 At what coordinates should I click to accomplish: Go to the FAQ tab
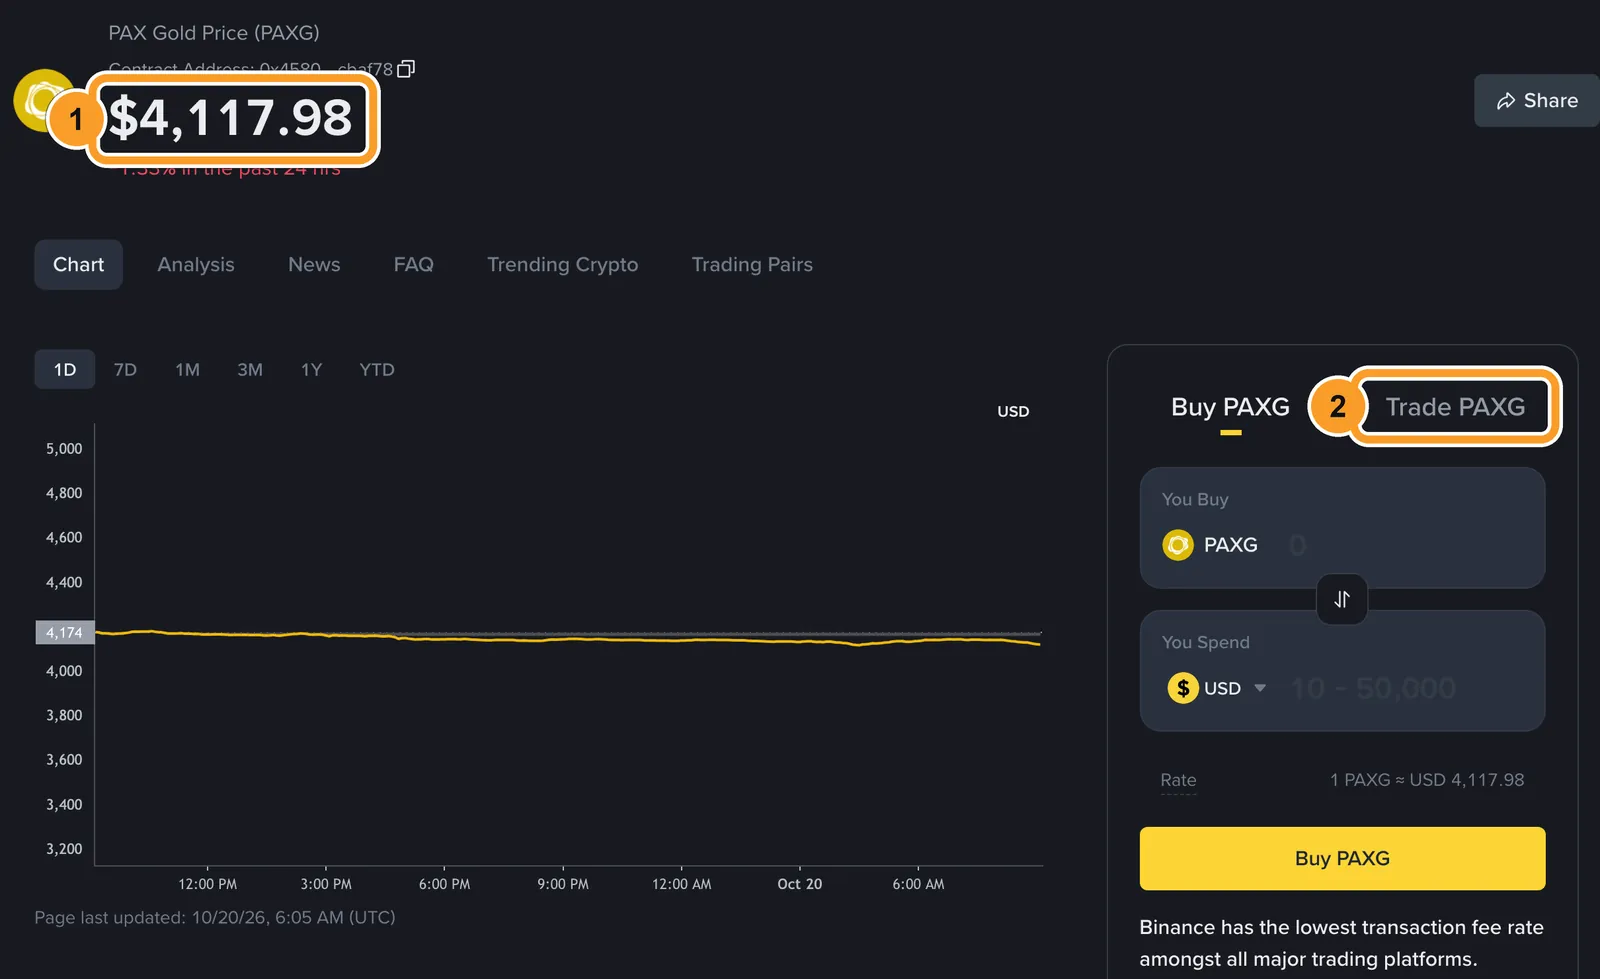[413, 265]
